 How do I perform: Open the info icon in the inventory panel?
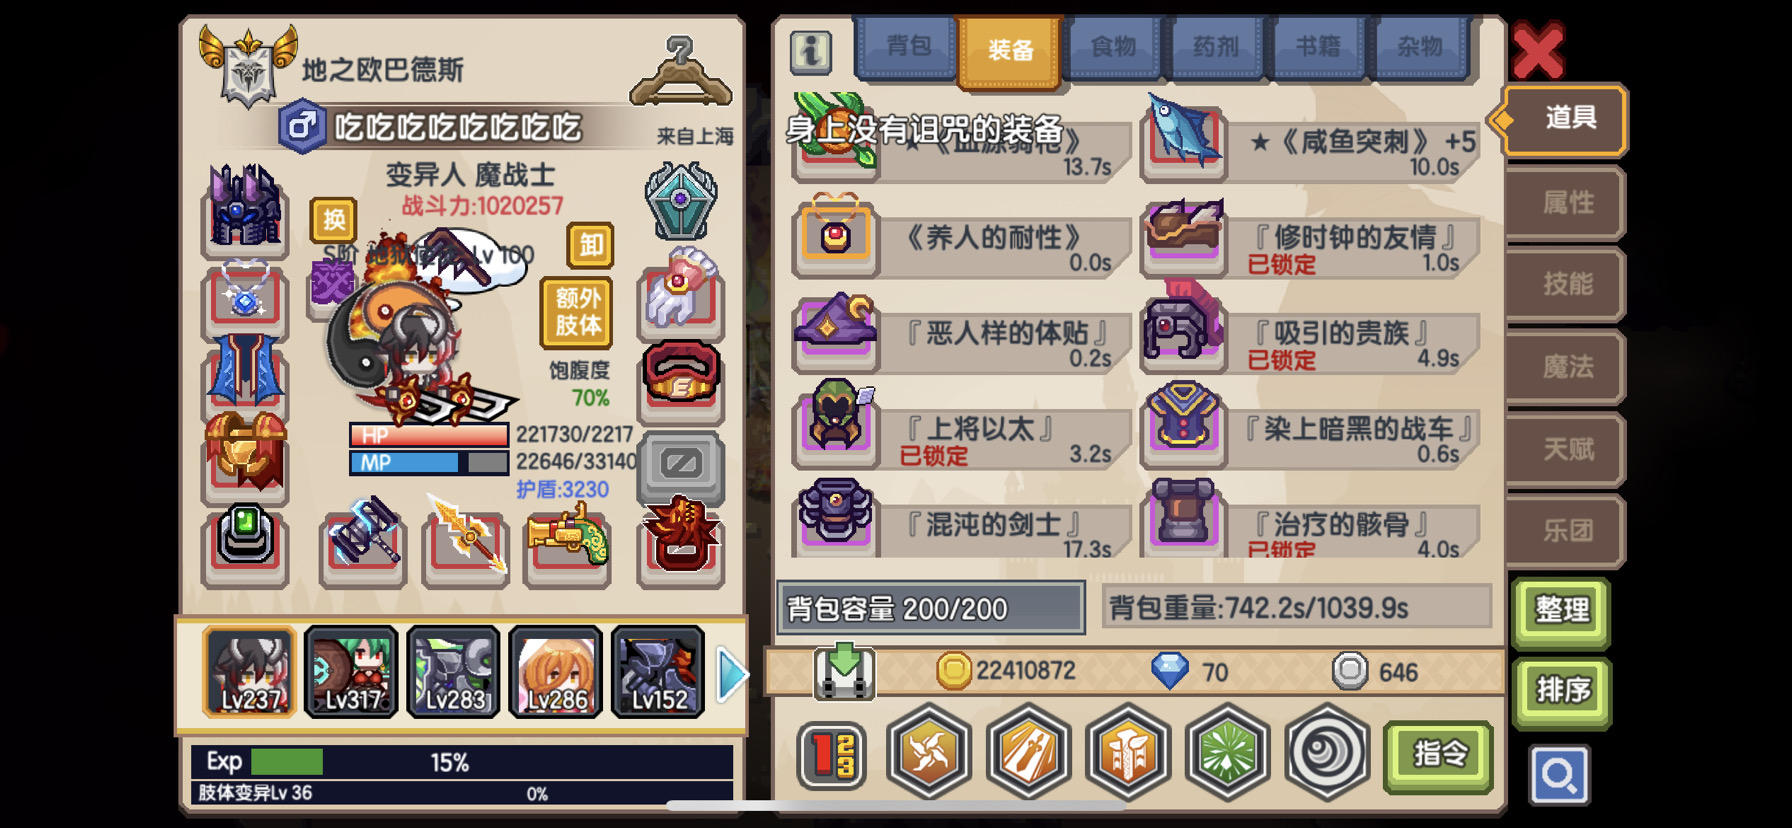pos(811,52)
